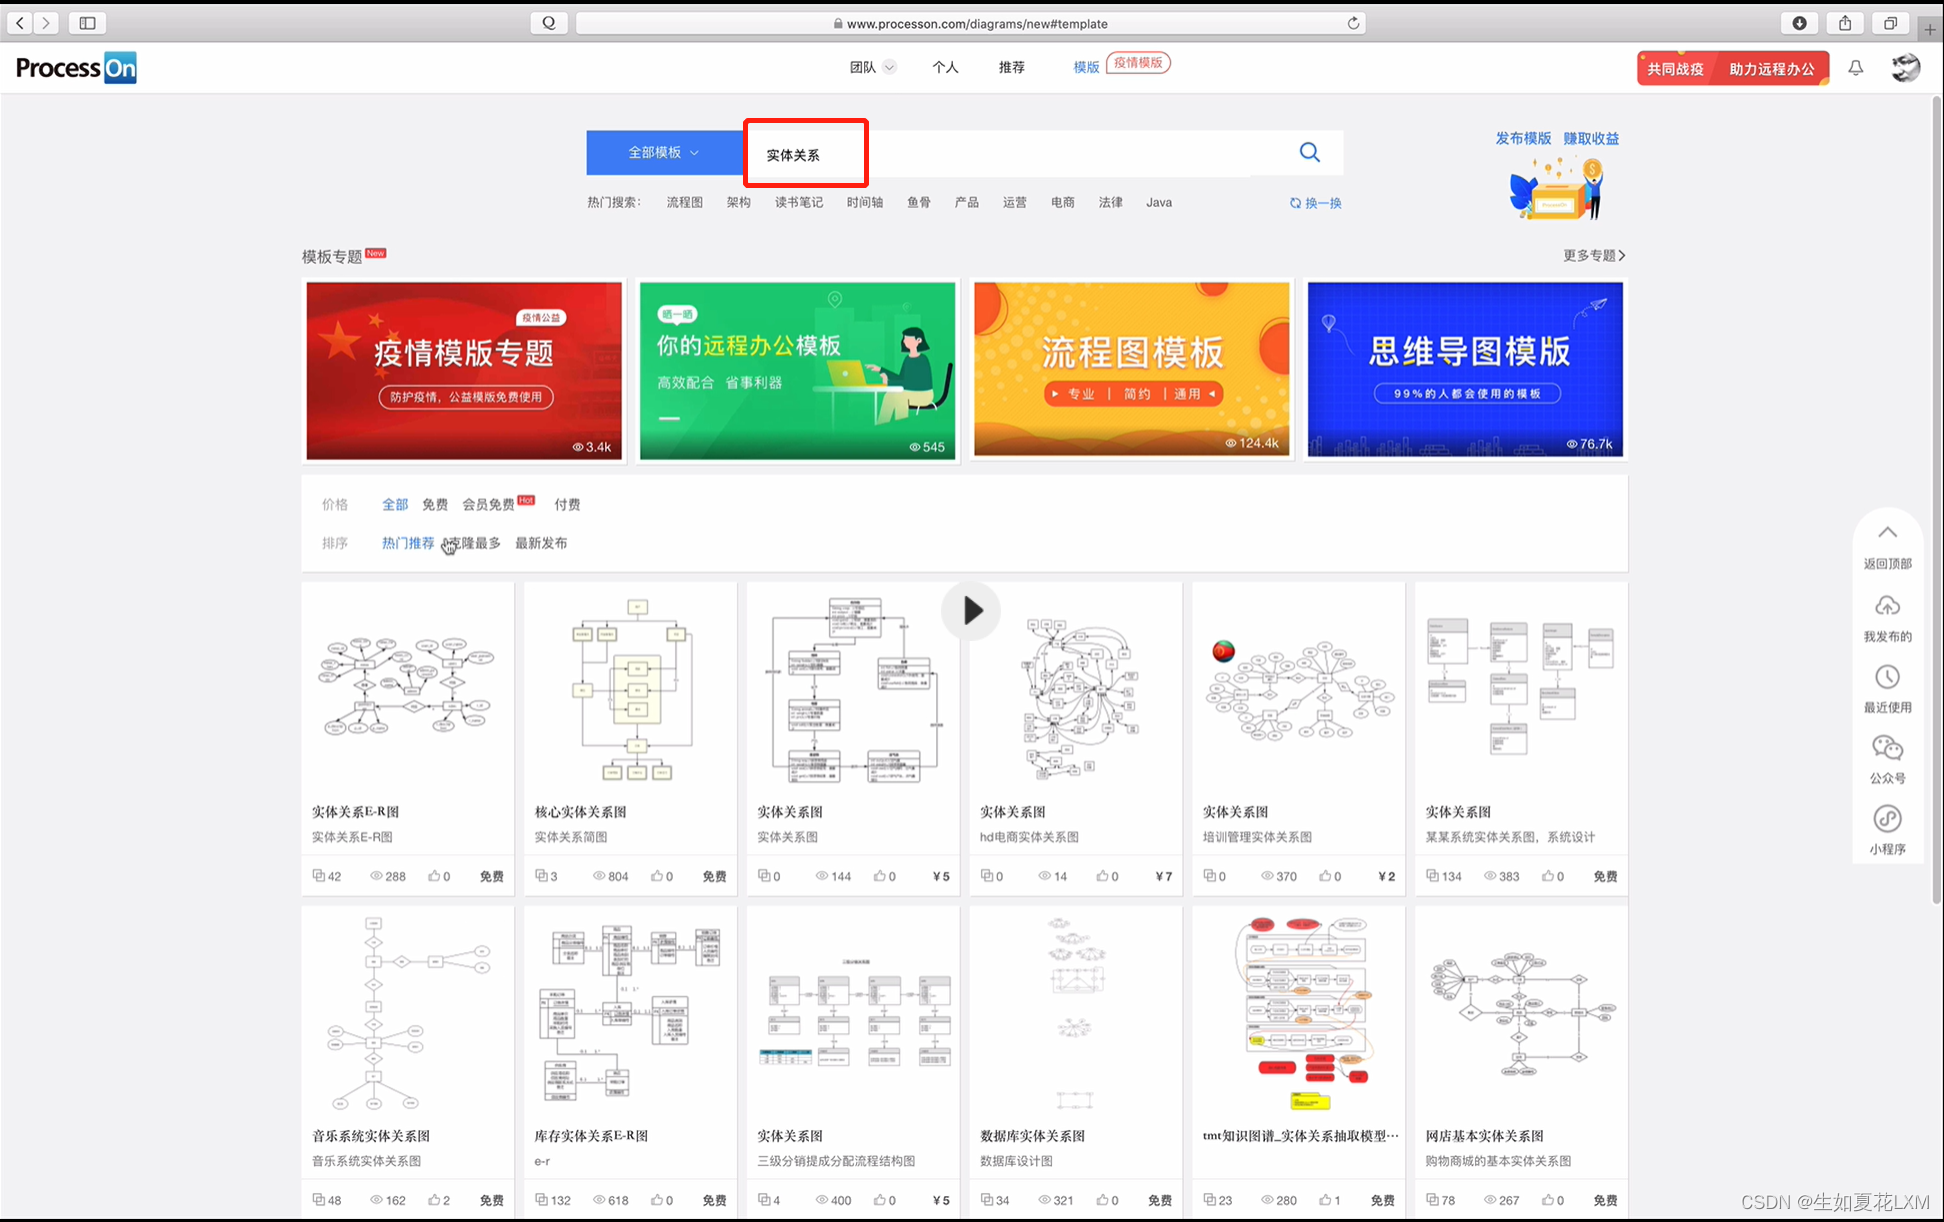The image size is (1944, 1222).
Task: Click the return-to-top arrow icon
Action: click(x=1887, y=533)
